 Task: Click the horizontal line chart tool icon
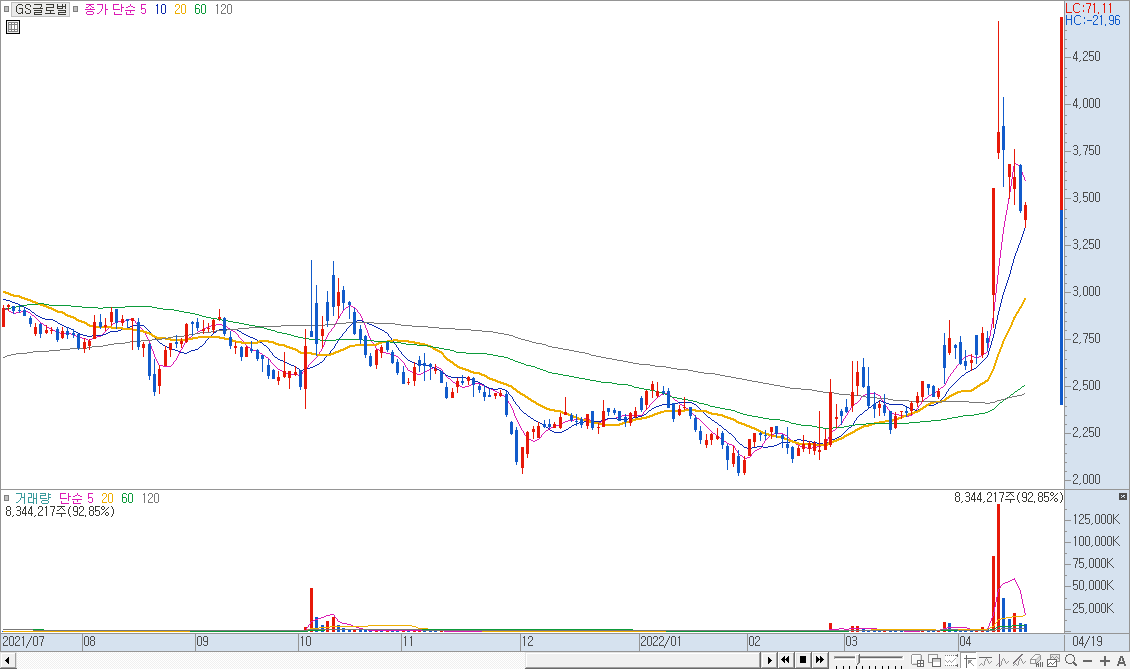[985, 660]
